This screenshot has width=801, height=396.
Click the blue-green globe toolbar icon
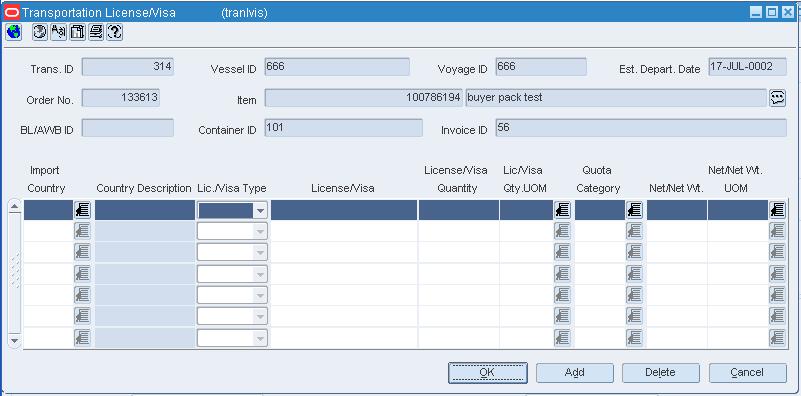tap(13, 32)
